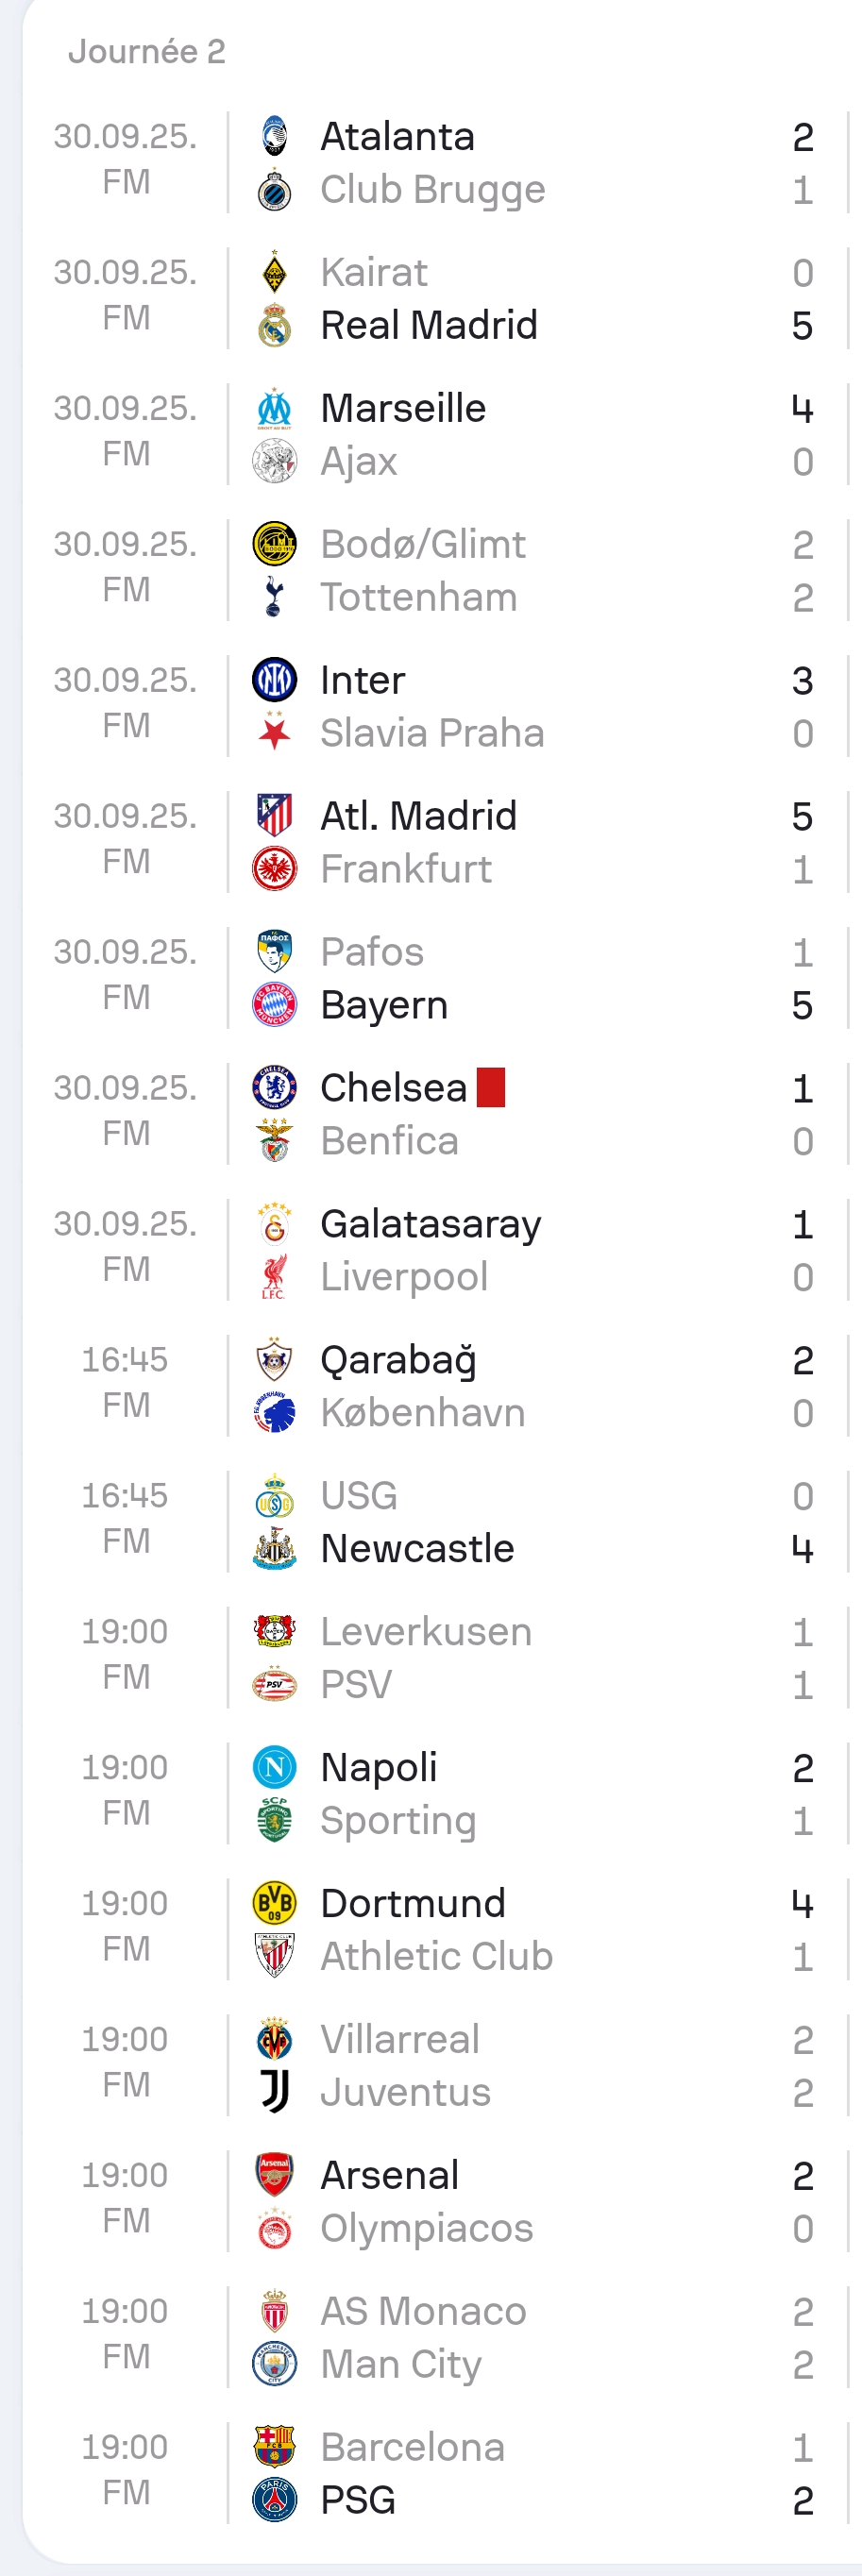Open the Tottenham team name

418,598
